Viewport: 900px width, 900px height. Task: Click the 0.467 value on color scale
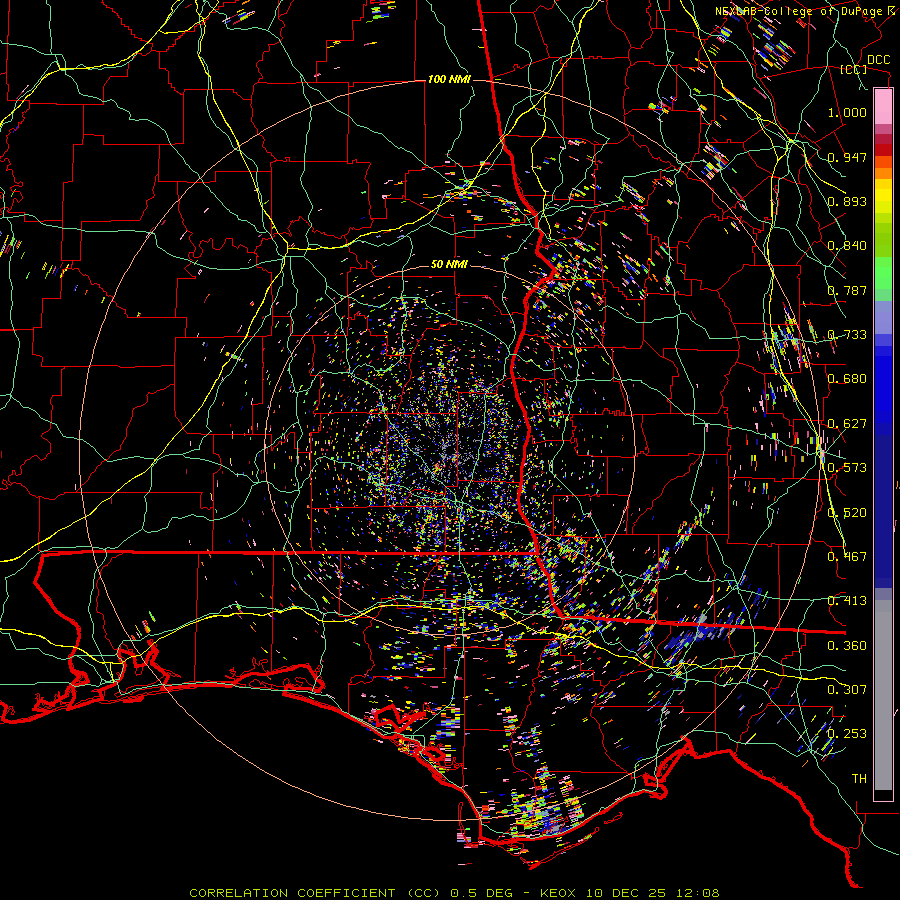[847, 557]
